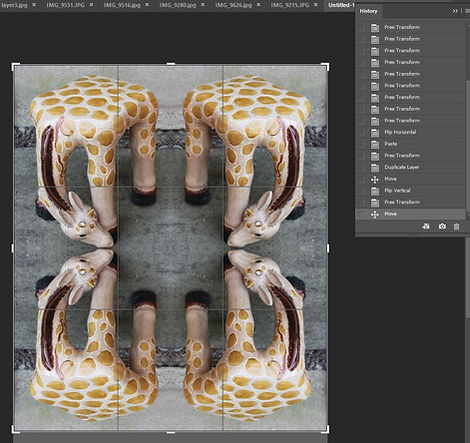
Task: Close the IMG_9626.jpg document tab
Action: click(259, 5)
